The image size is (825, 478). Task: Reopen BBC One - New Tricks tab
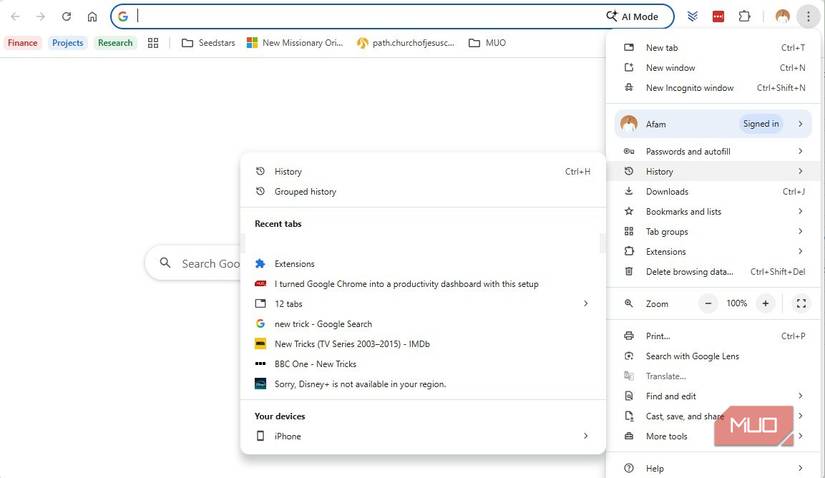coord(315,364)
